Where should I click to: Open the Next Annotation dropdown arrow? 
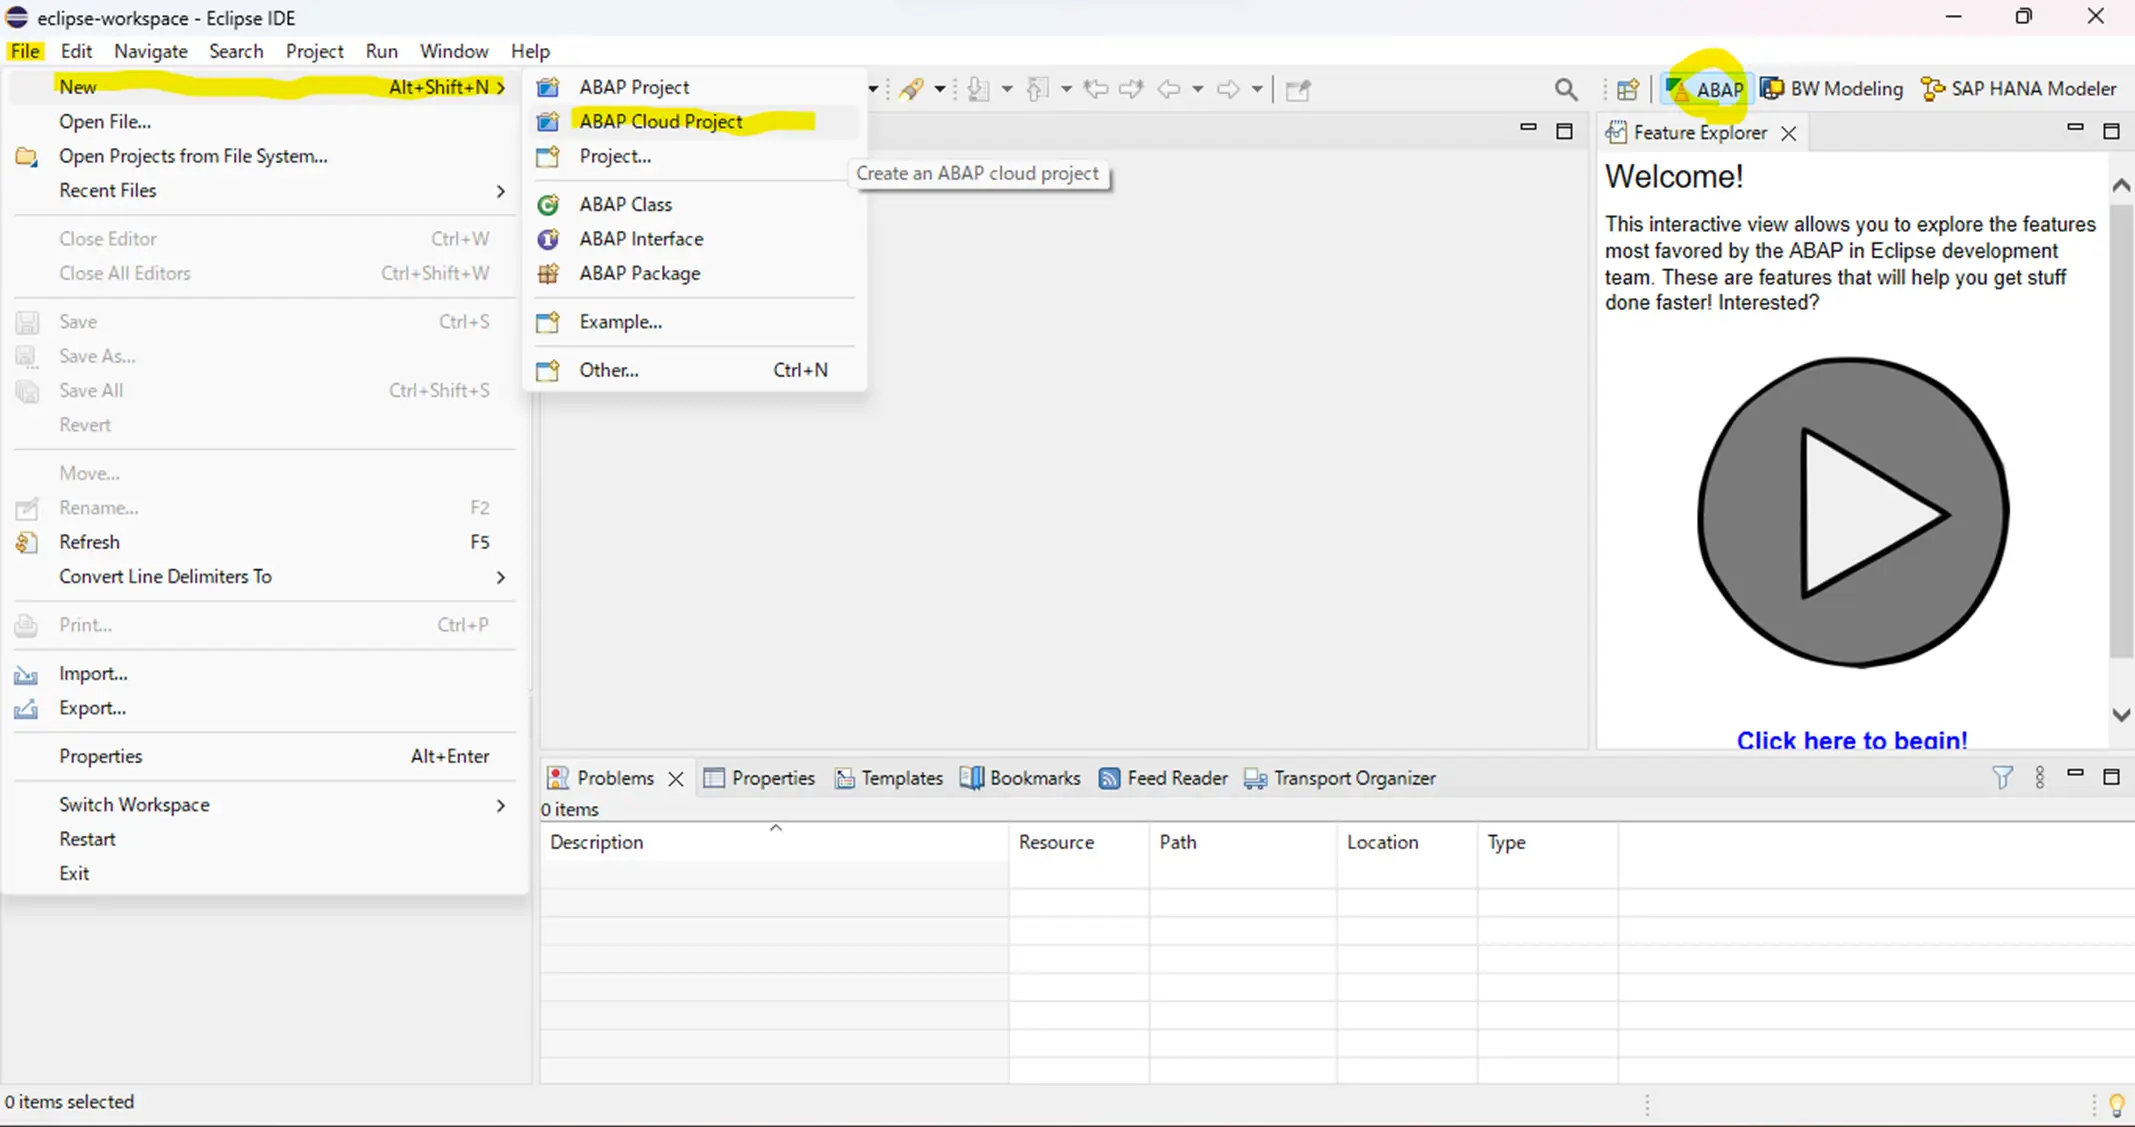point(1007,89)
